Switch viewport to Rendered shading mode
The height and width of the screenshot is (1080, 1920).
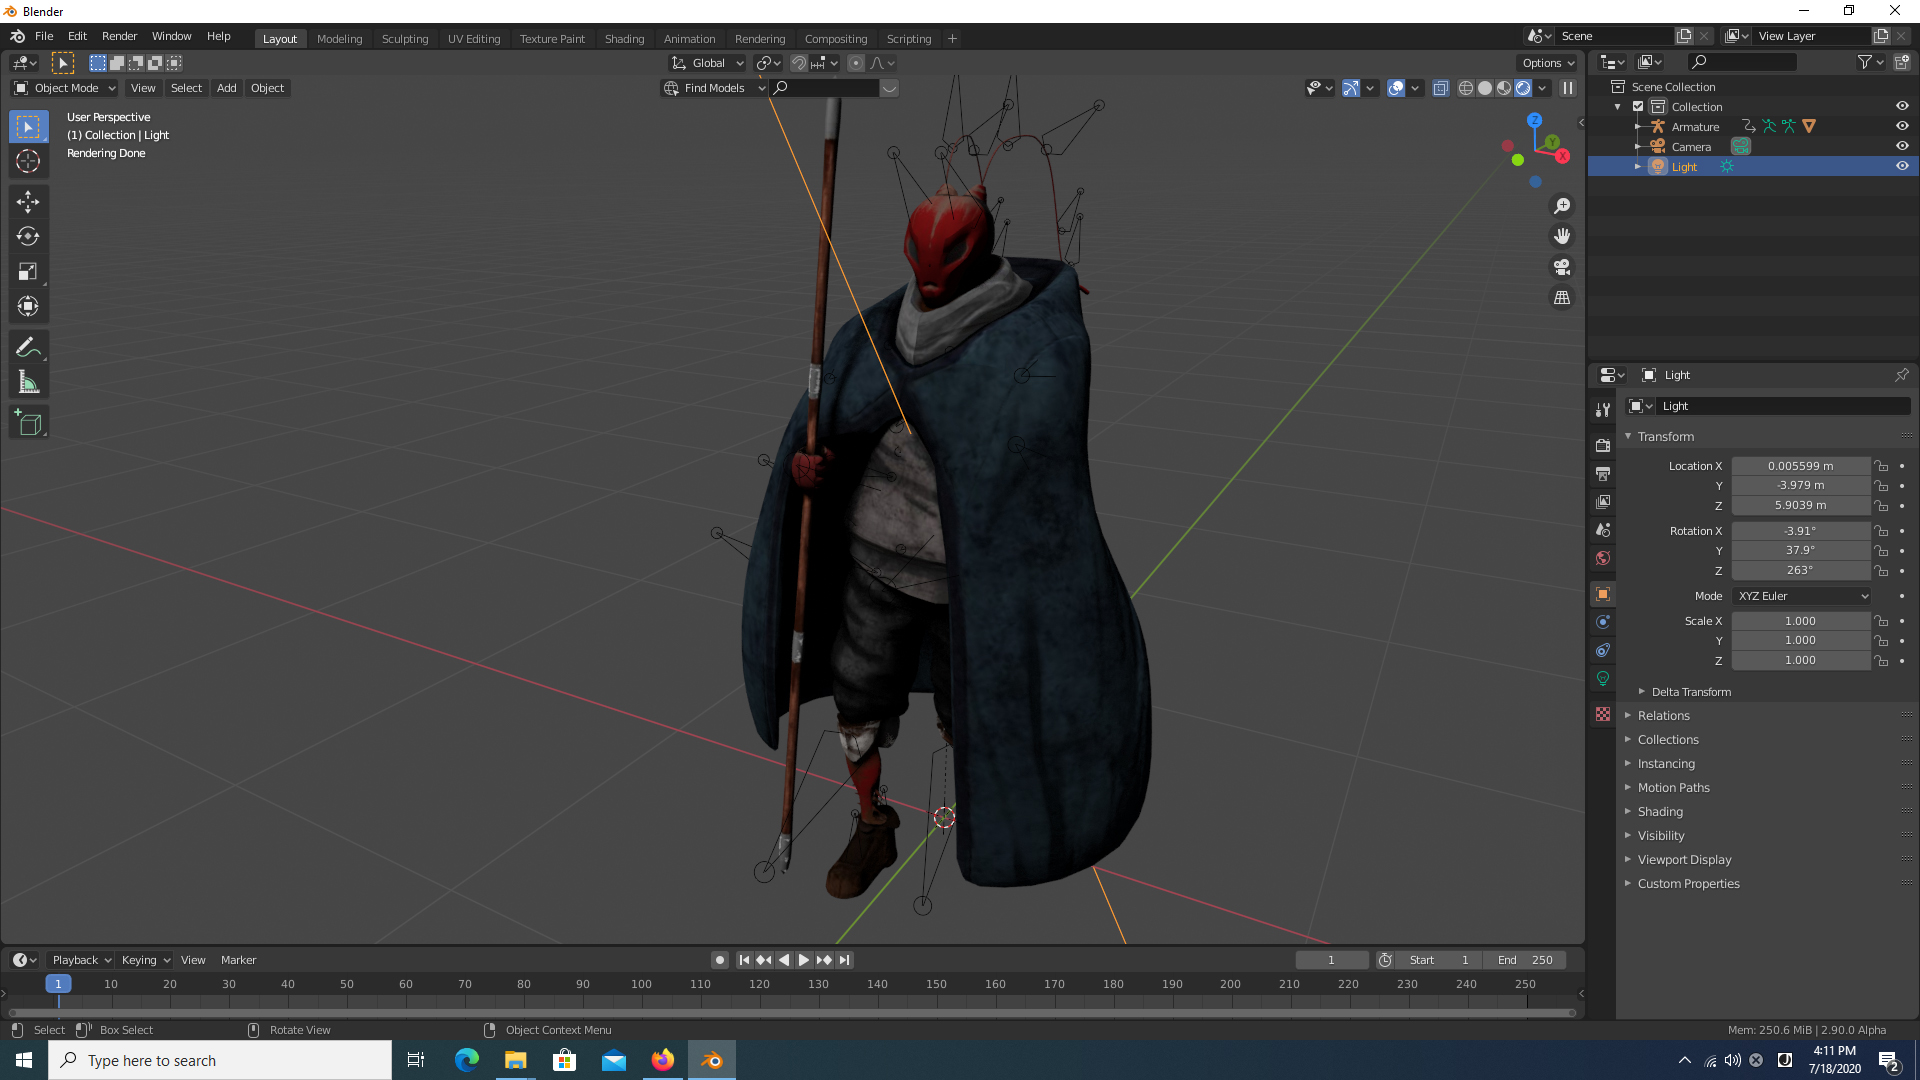1522,88
